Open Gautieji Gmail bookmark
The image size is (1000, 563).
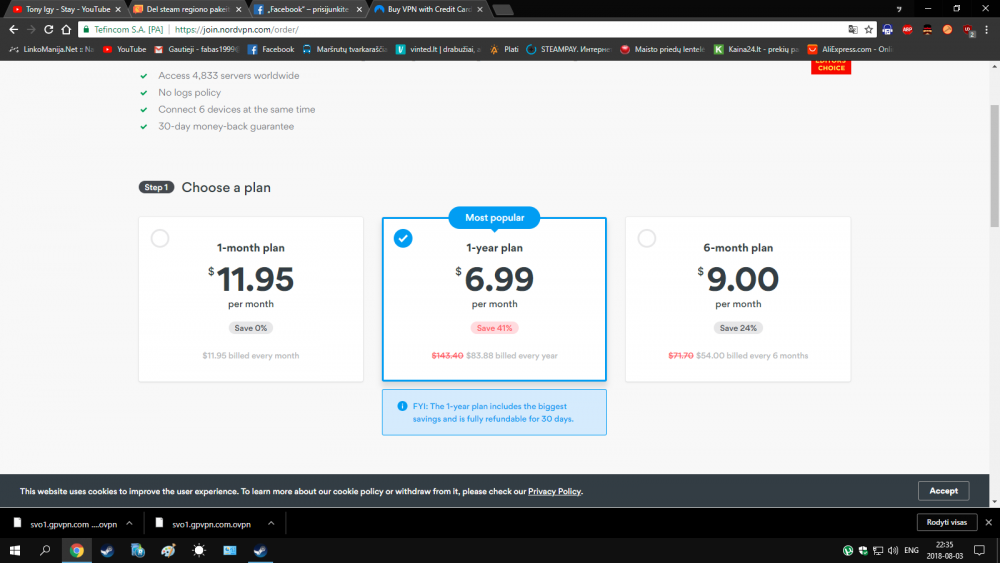(196, 49)
